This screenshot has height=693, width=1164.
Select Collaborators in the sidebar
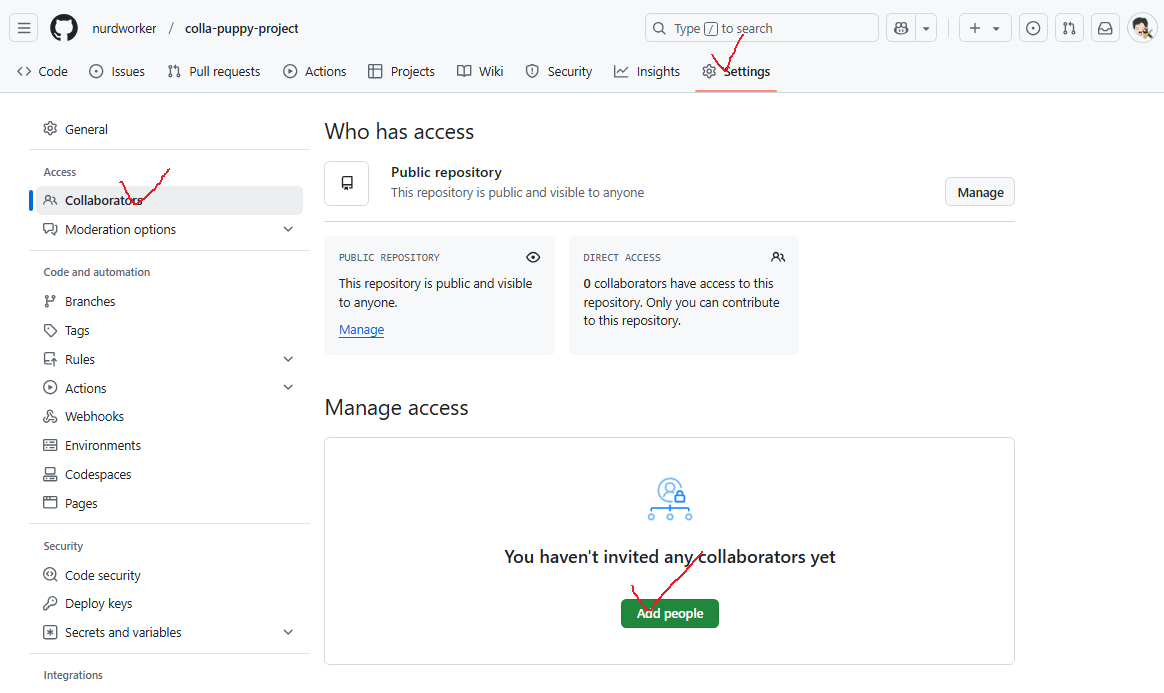pos(169,200)
